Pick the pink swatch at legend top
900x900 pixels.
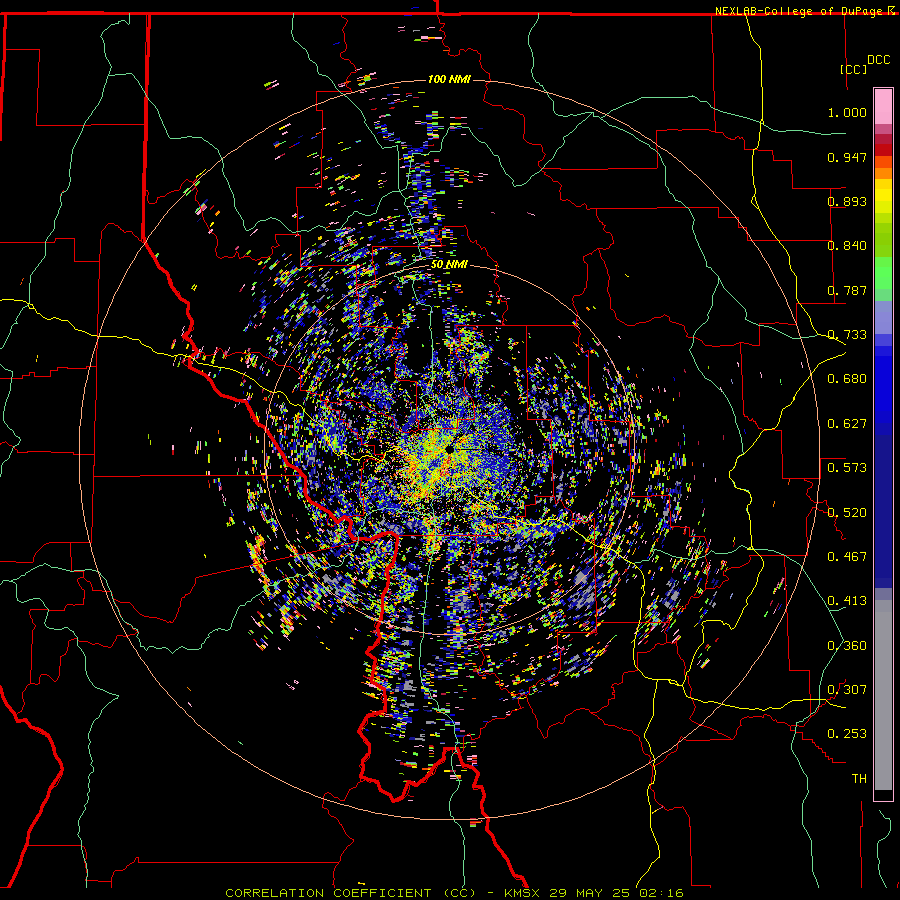pos(883,106)
